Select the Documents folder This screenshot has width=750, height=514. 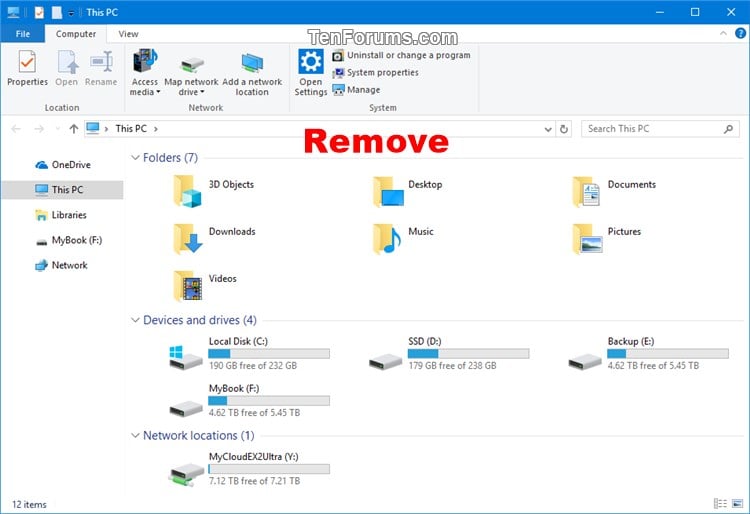click(614, 191)
